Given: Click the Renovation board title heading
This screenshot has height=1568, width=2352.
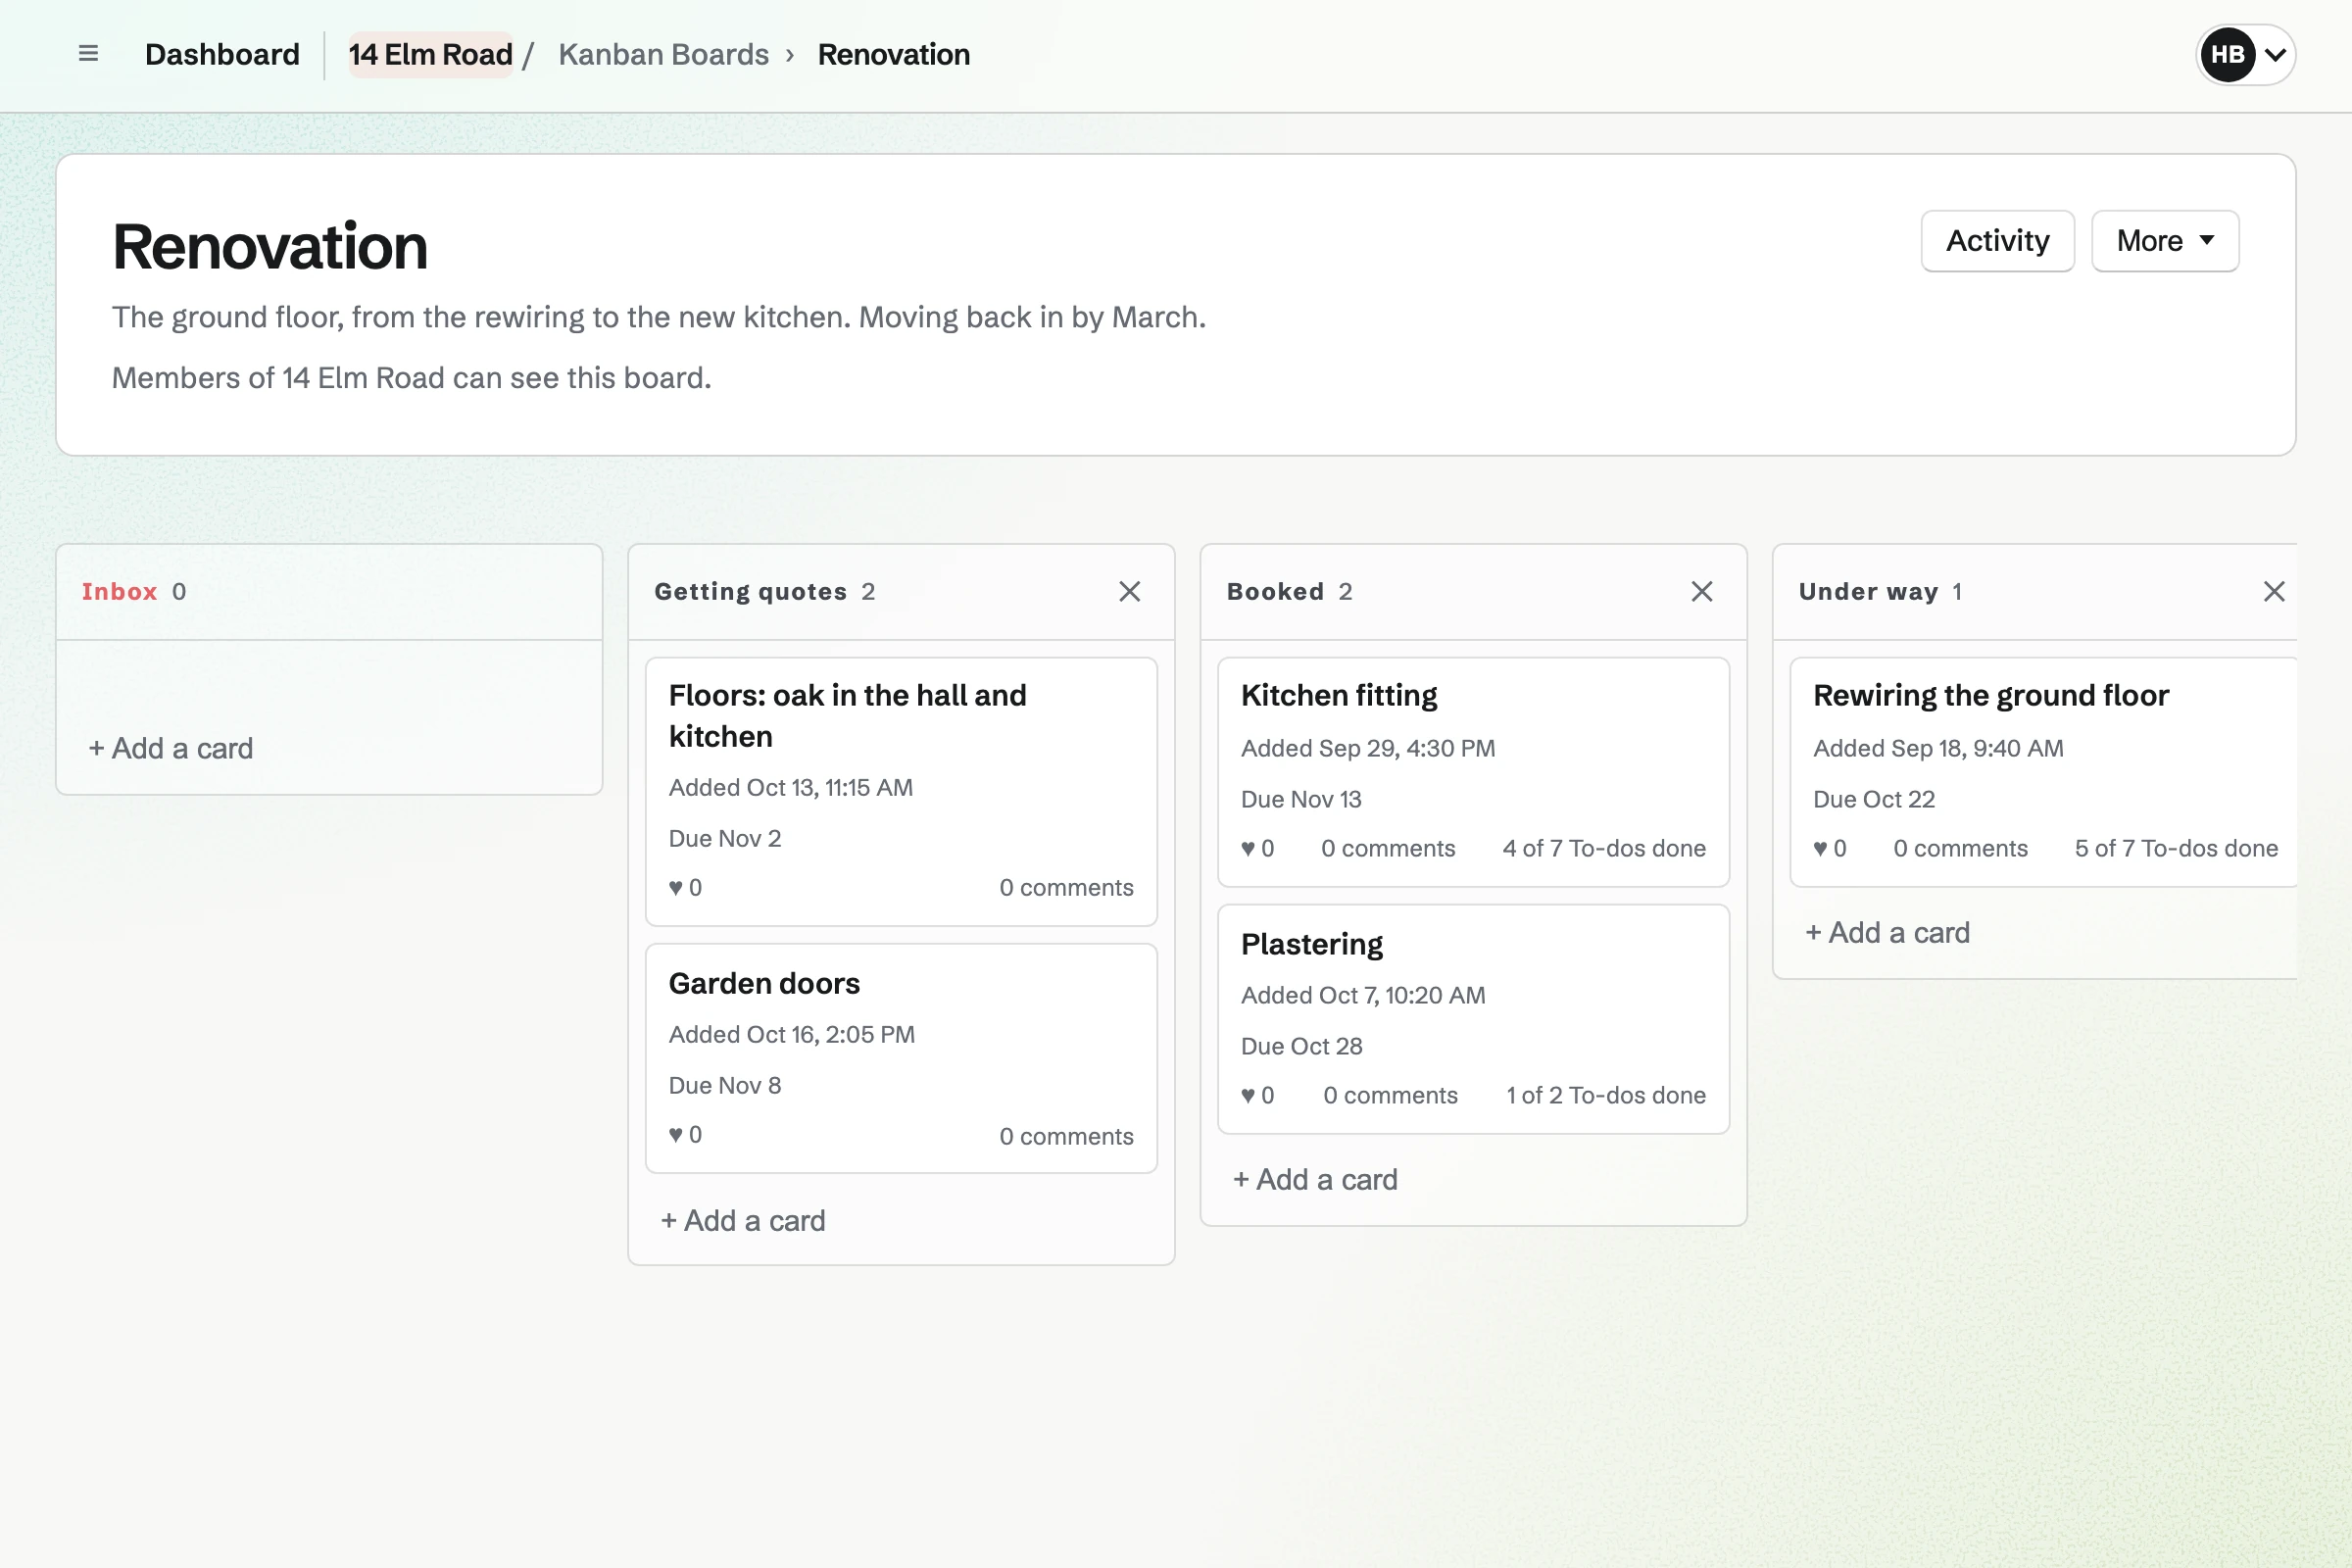Looking at the screenshot, I should (269, 246).
